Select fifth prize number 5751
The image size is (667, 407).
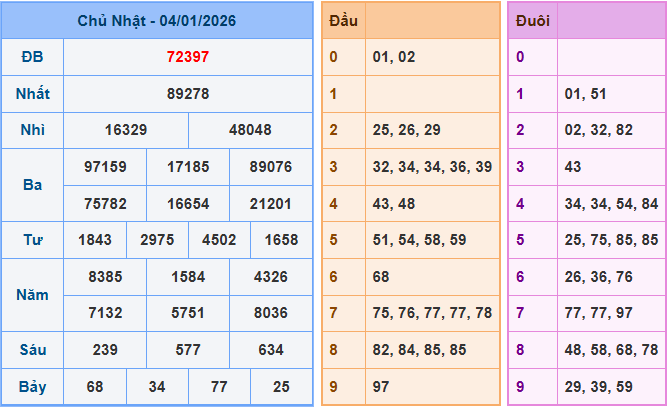[x=188, y=313]
